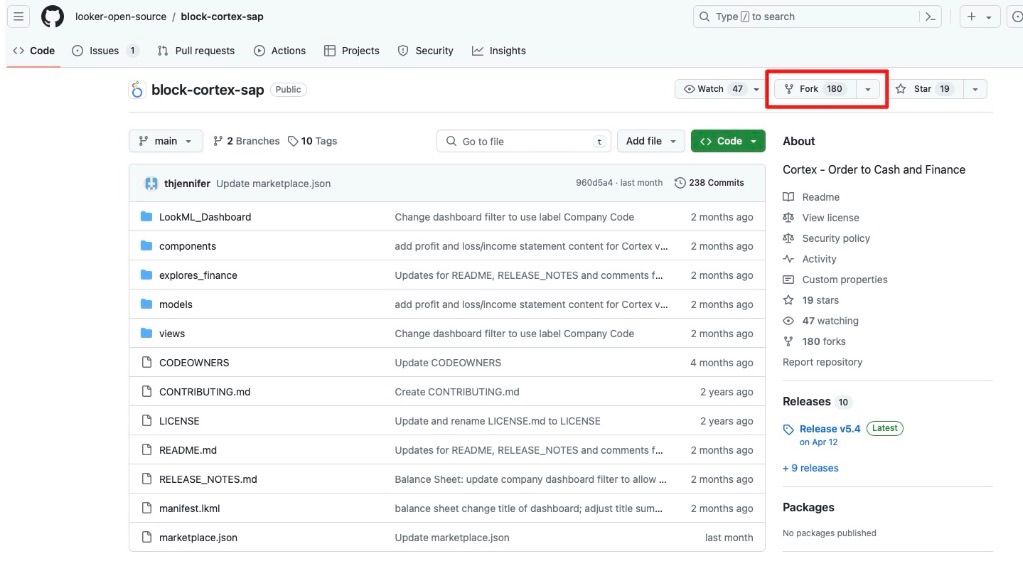This screenshot has width=1023, height=570.
Task: Click the RELEASE_NOTES.md file icon
Action: (146, 479)
